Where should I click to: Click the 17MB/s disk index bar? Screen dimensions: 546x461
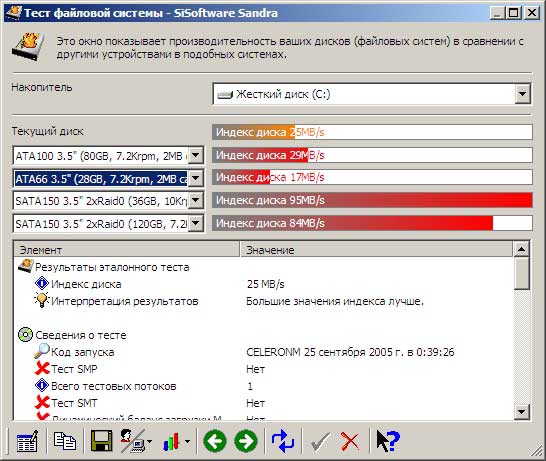click(x=372, y=177)
